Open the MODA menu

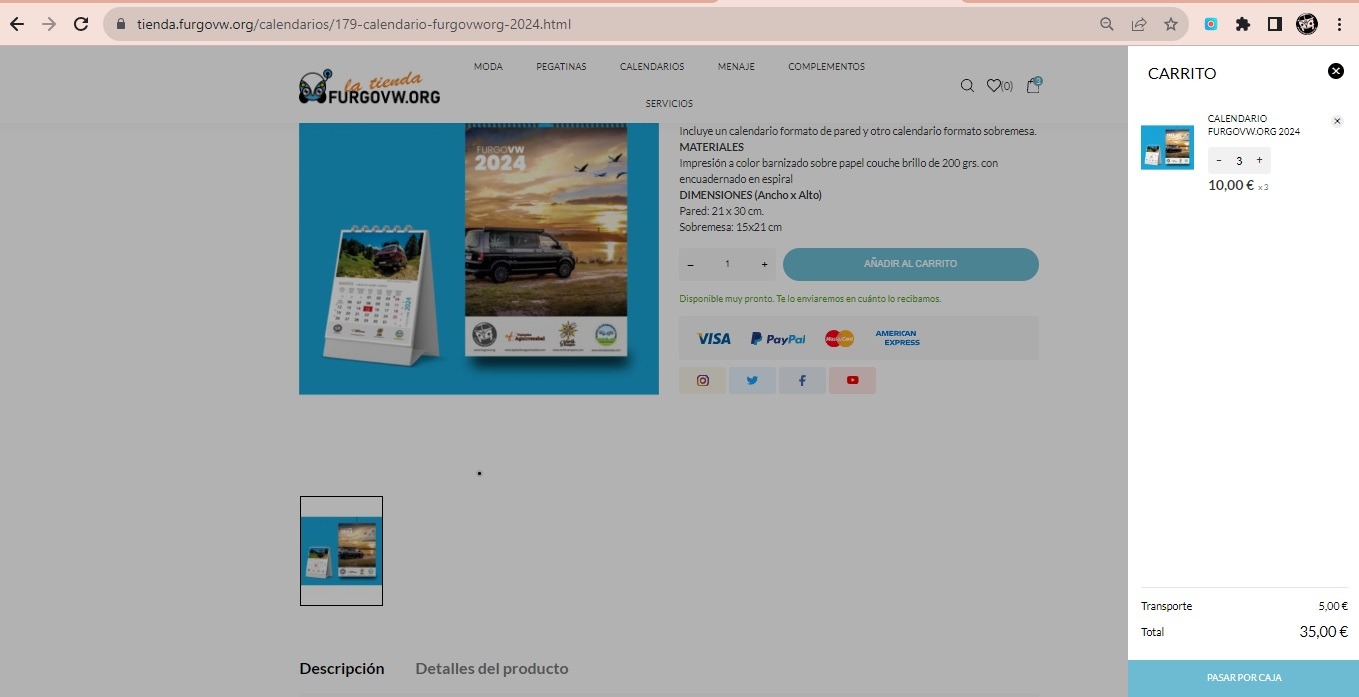point(488,67)
